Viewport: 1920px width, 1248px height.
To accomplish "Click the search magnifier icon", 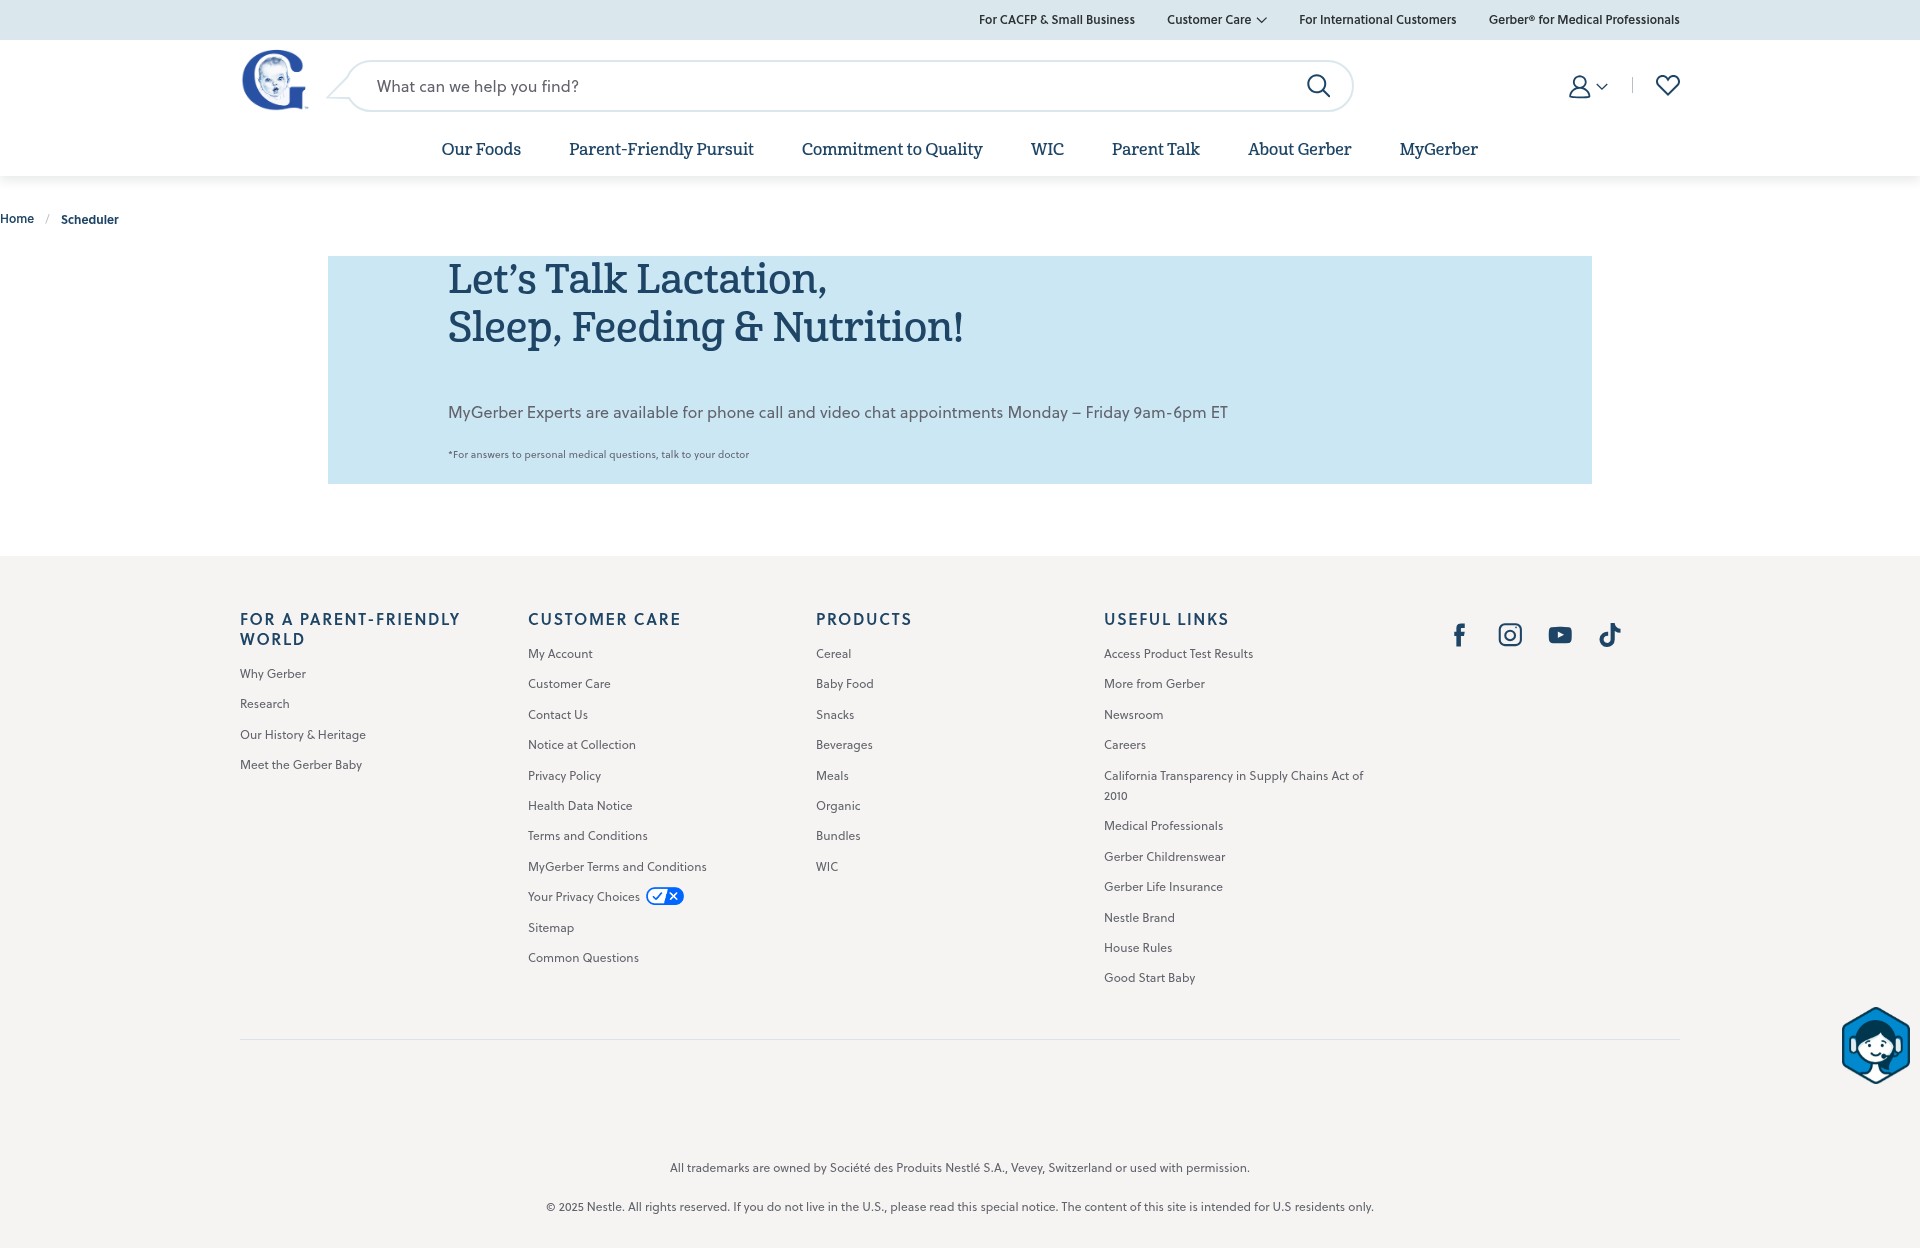I will [1318, 86].
